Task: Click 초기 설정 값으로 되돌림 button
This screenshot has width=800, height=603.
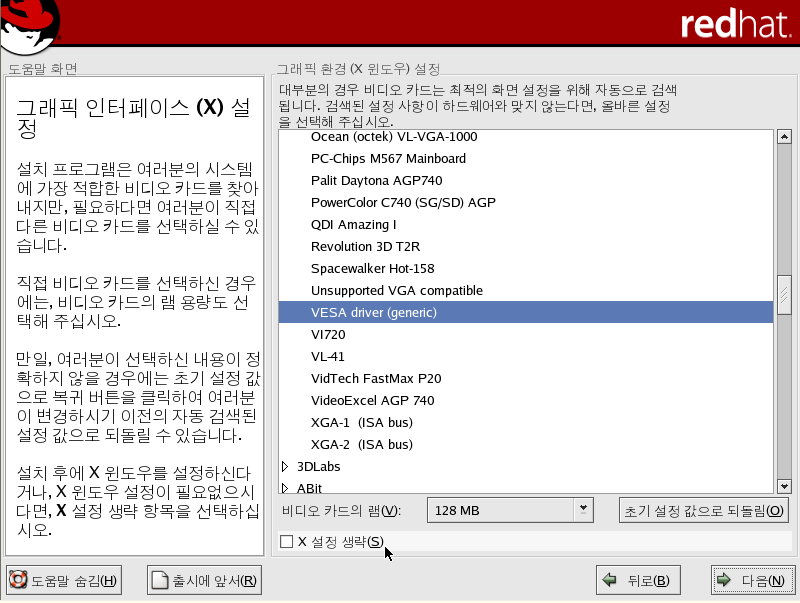Action: (704, 510)
